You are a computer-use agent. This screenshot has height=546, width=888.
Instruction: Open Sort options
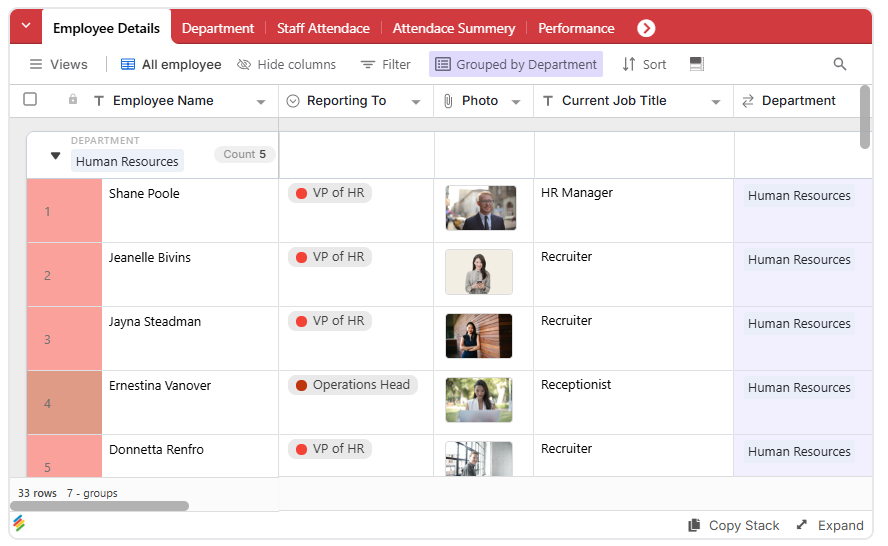tap(644, 65)
